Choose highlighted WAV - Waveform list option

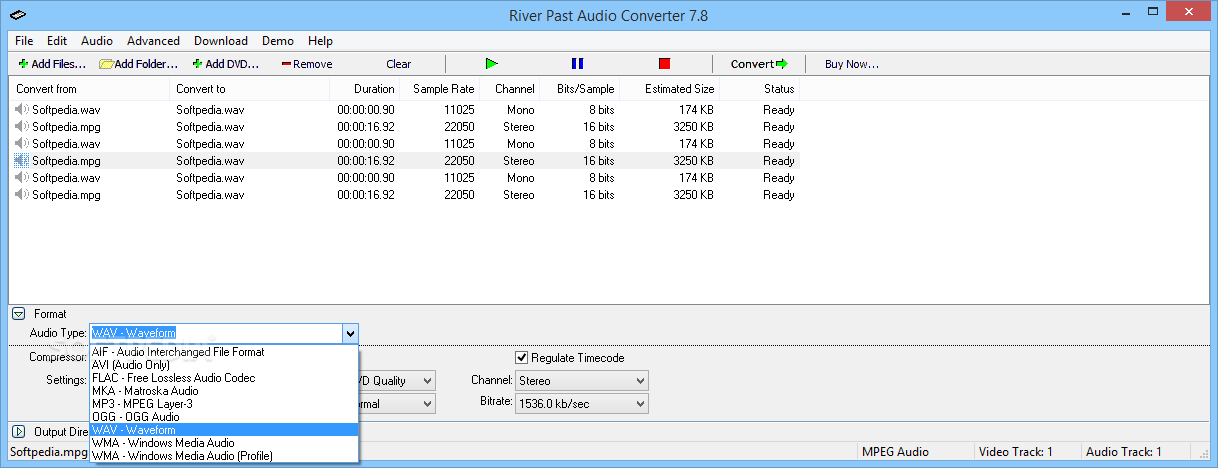(223, 430)
